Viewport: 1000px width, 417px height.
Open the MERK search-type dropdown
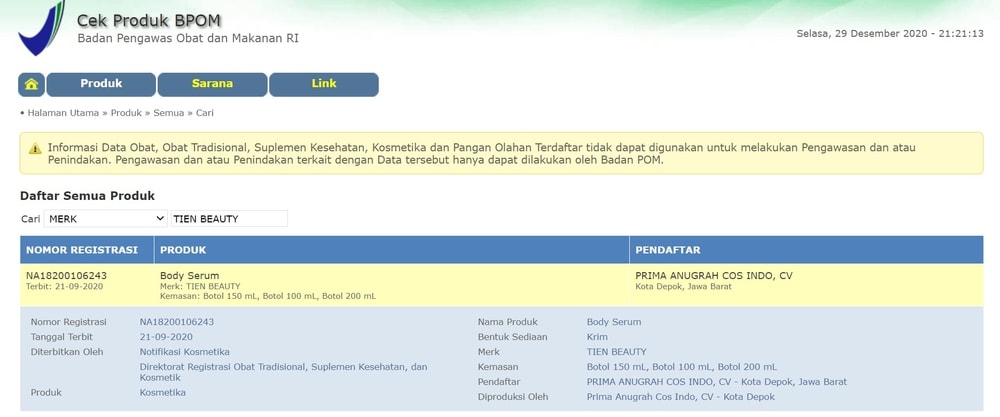tap(106, 219)
